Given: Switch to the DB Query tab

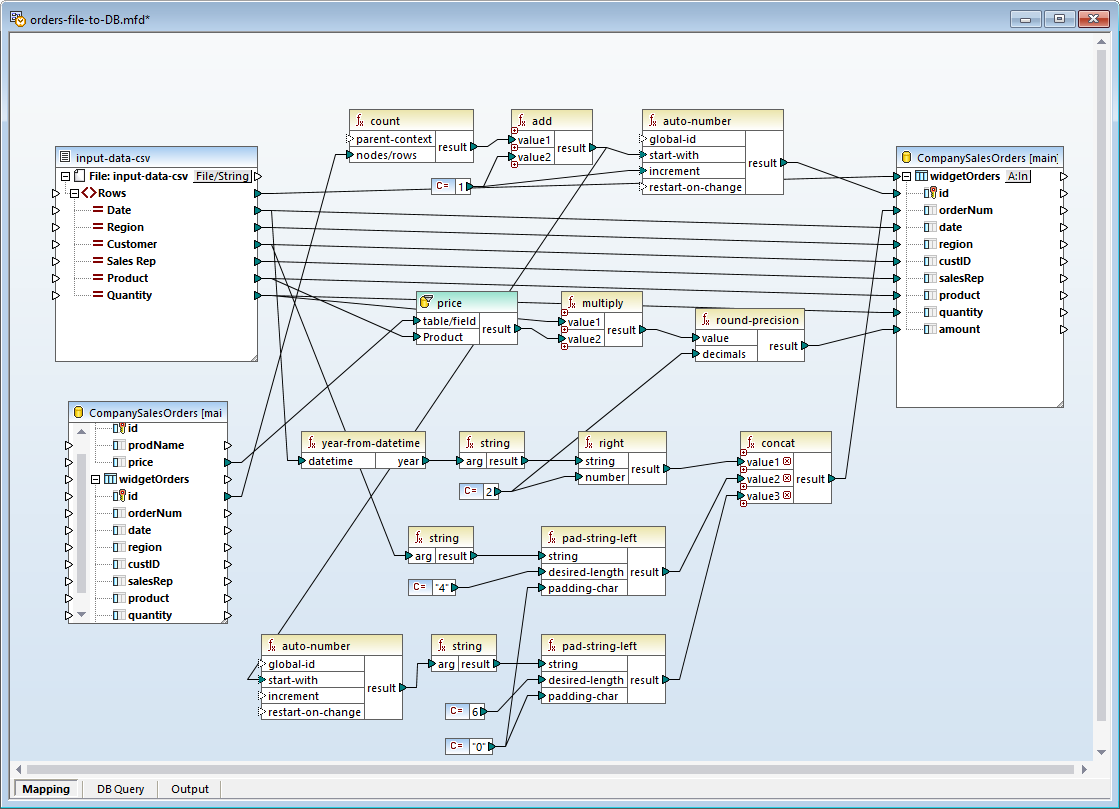Looking at the screenshot, I should 120,789.
